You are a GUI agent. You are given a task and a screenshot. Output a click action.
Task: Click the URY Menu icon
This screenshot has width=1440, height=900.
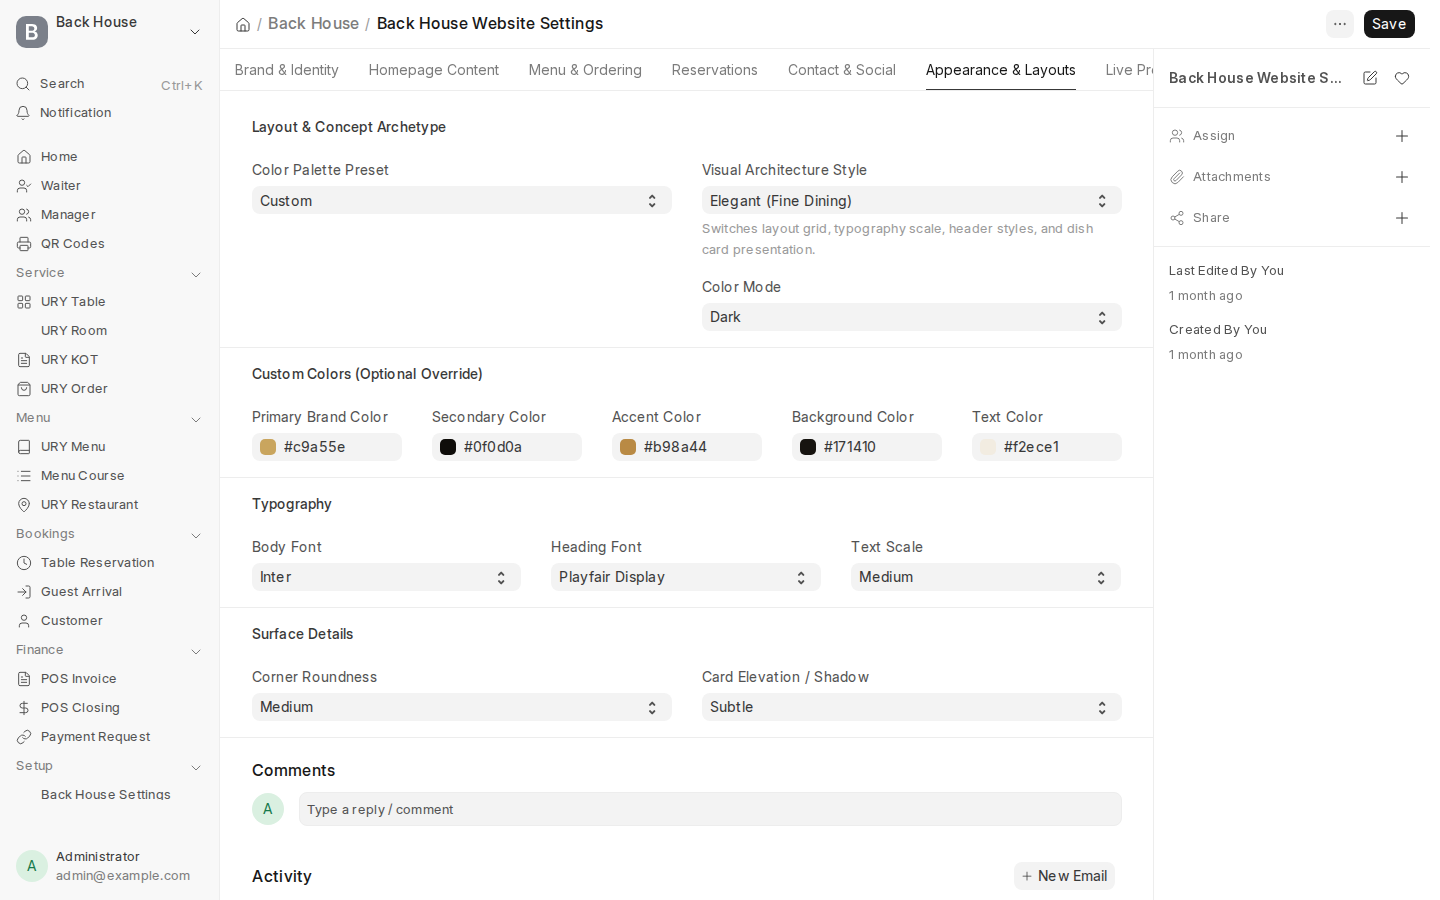pos(24,447)
